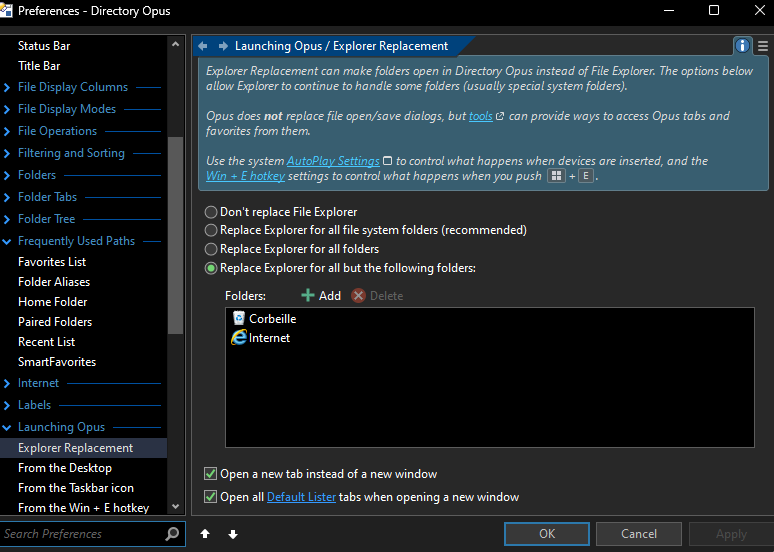The width and height of the screenshot is (774, 552).
Task: Open SmartFavorites page
Action: tap(57, 362)
